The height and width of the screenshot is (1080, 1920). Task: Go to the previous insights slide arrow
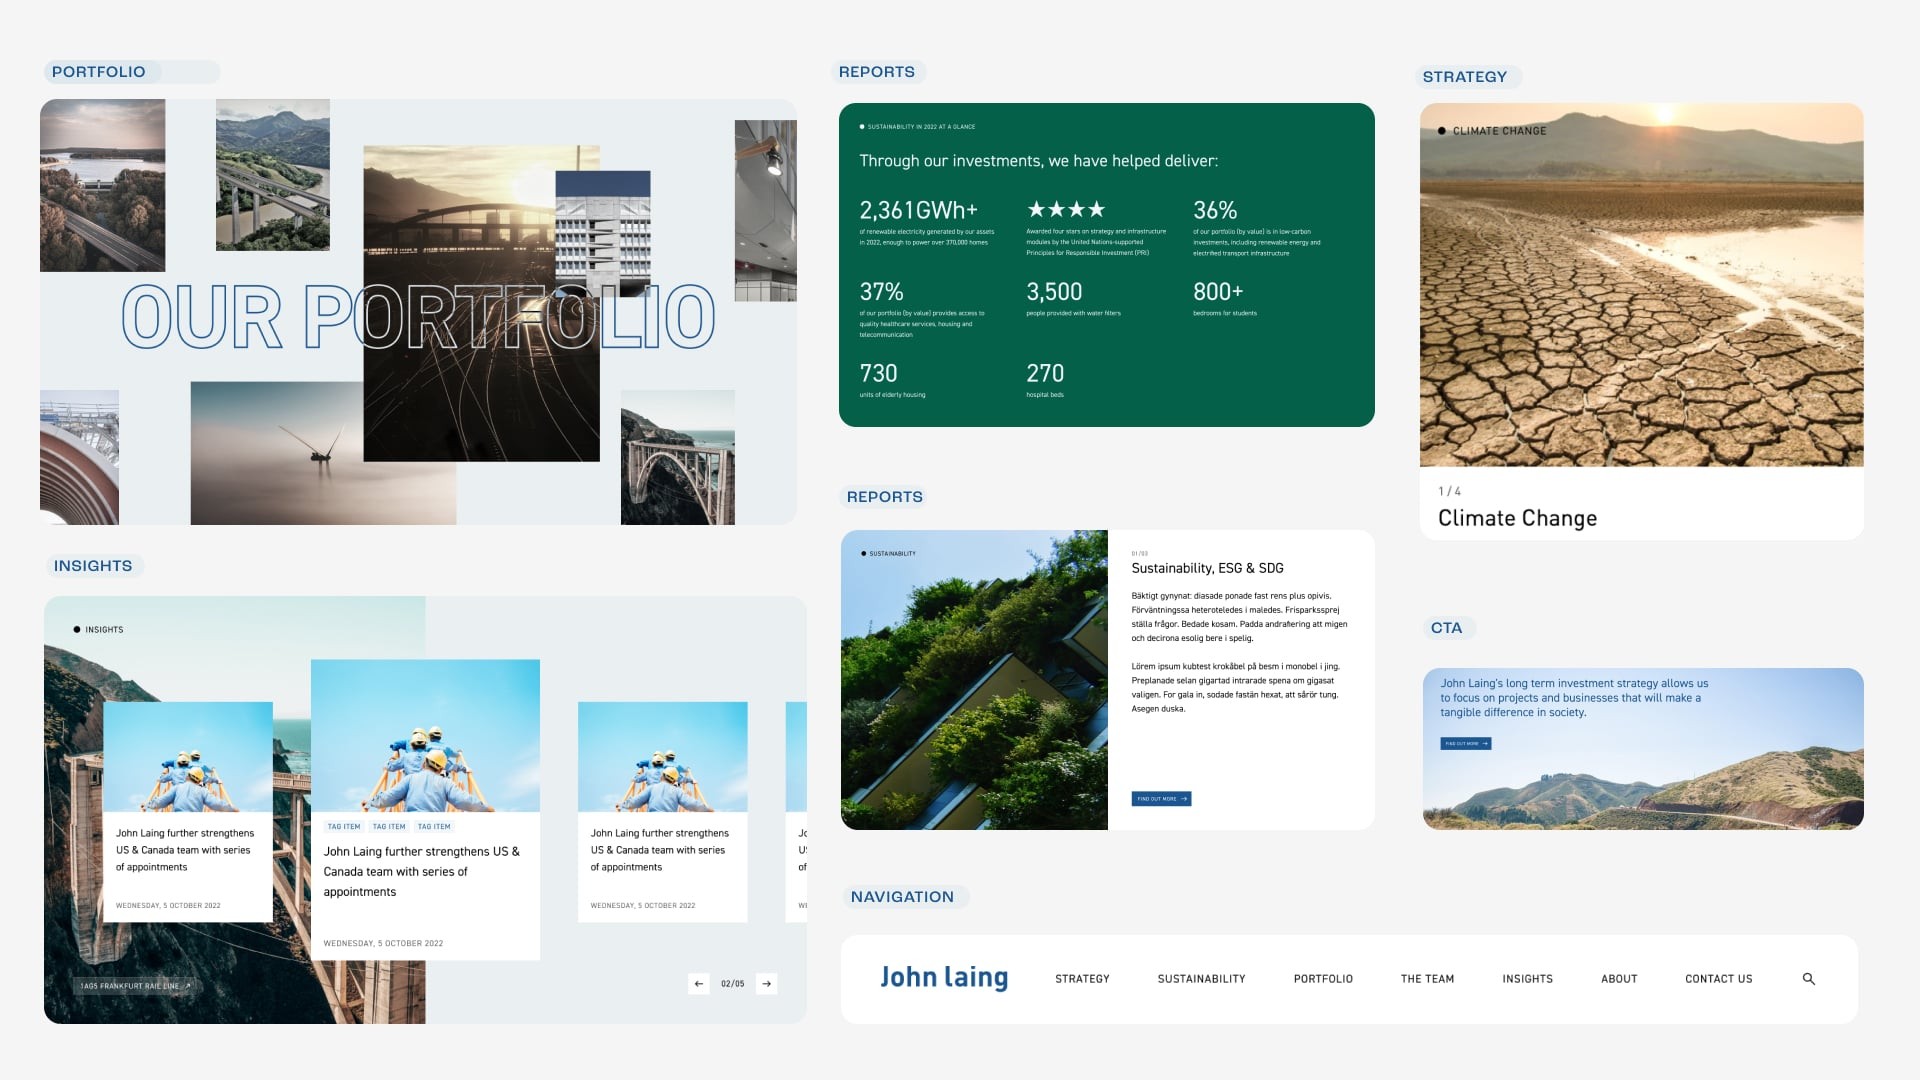pos(699,984)
